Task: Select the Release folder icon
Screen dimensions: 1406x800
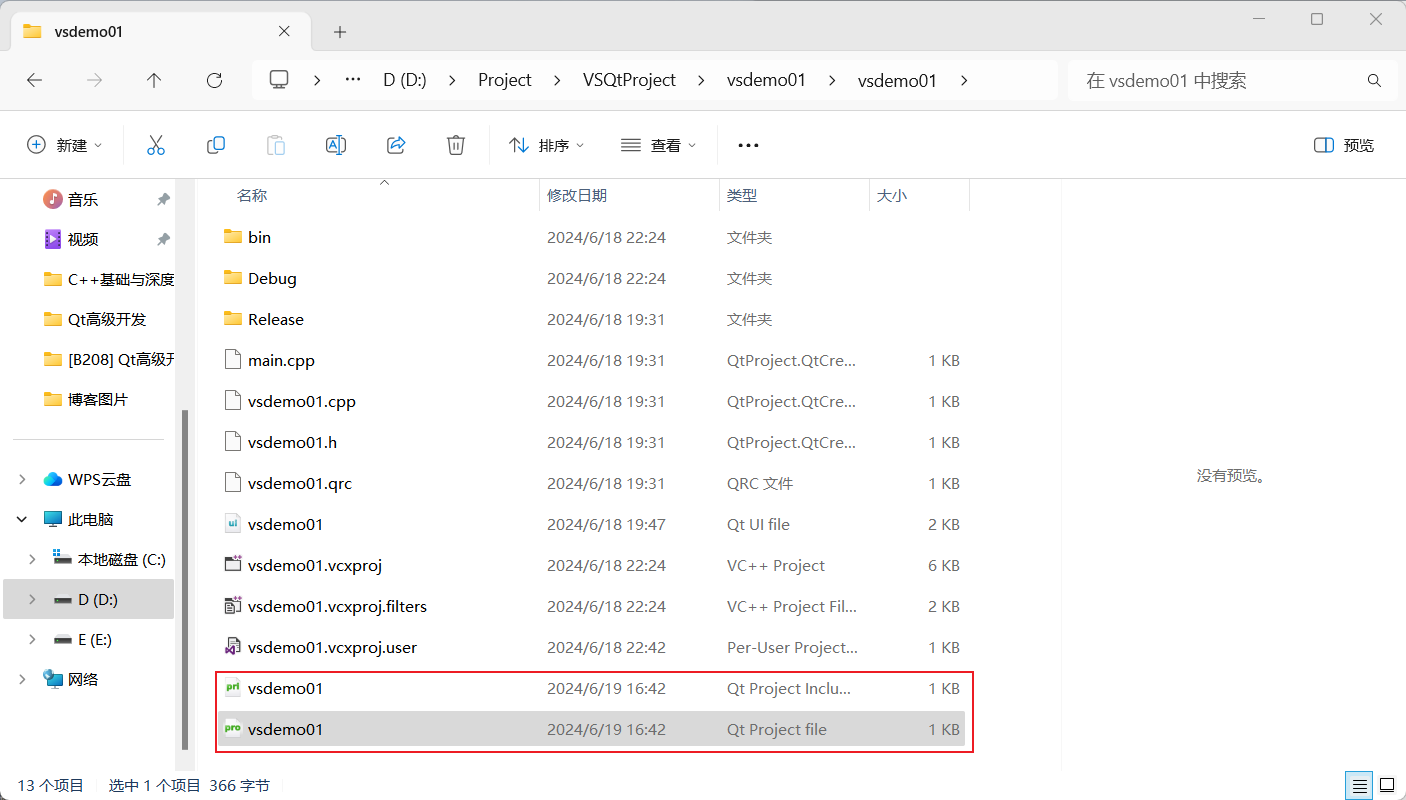Action: pyautogui.click(x=233, y=319)
